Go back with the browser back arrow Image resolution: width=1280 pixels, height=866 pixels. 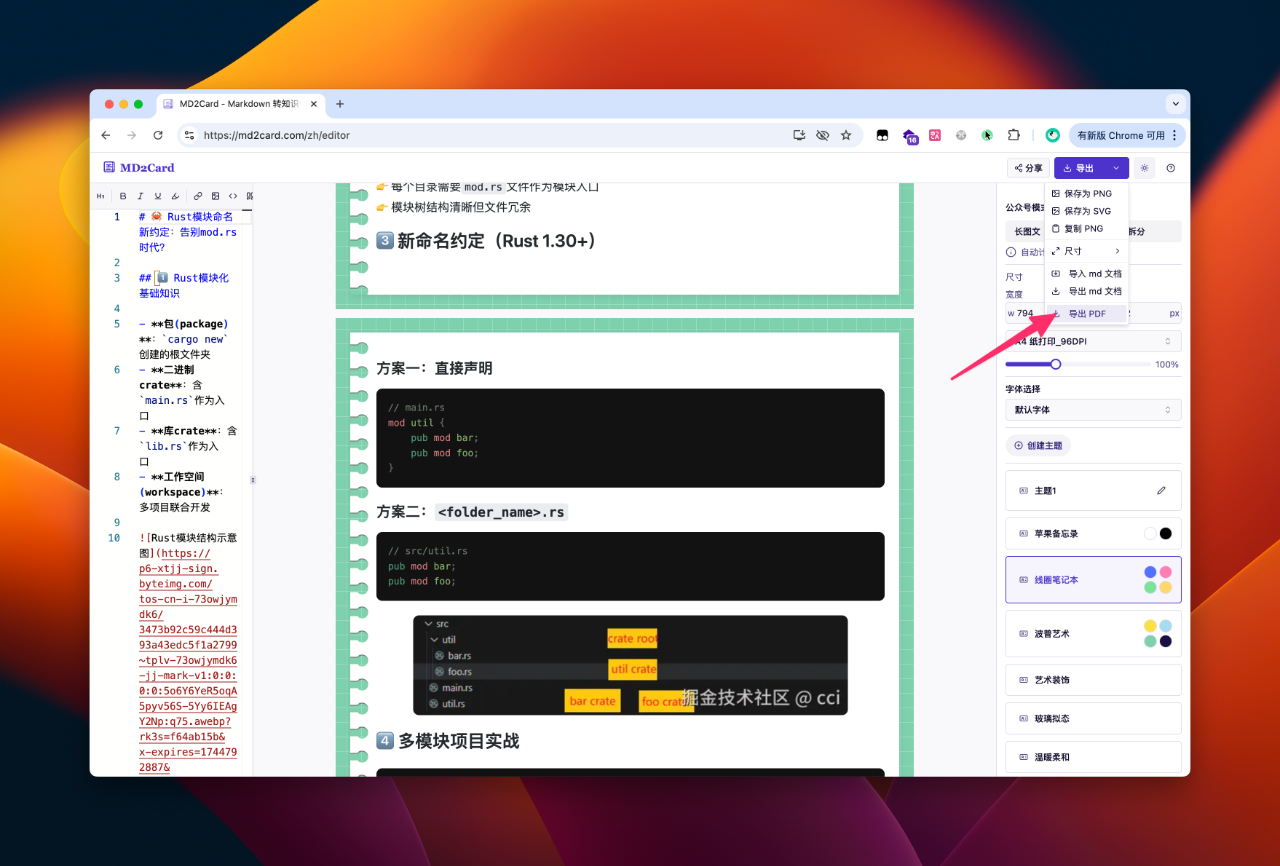coord(106,135)
